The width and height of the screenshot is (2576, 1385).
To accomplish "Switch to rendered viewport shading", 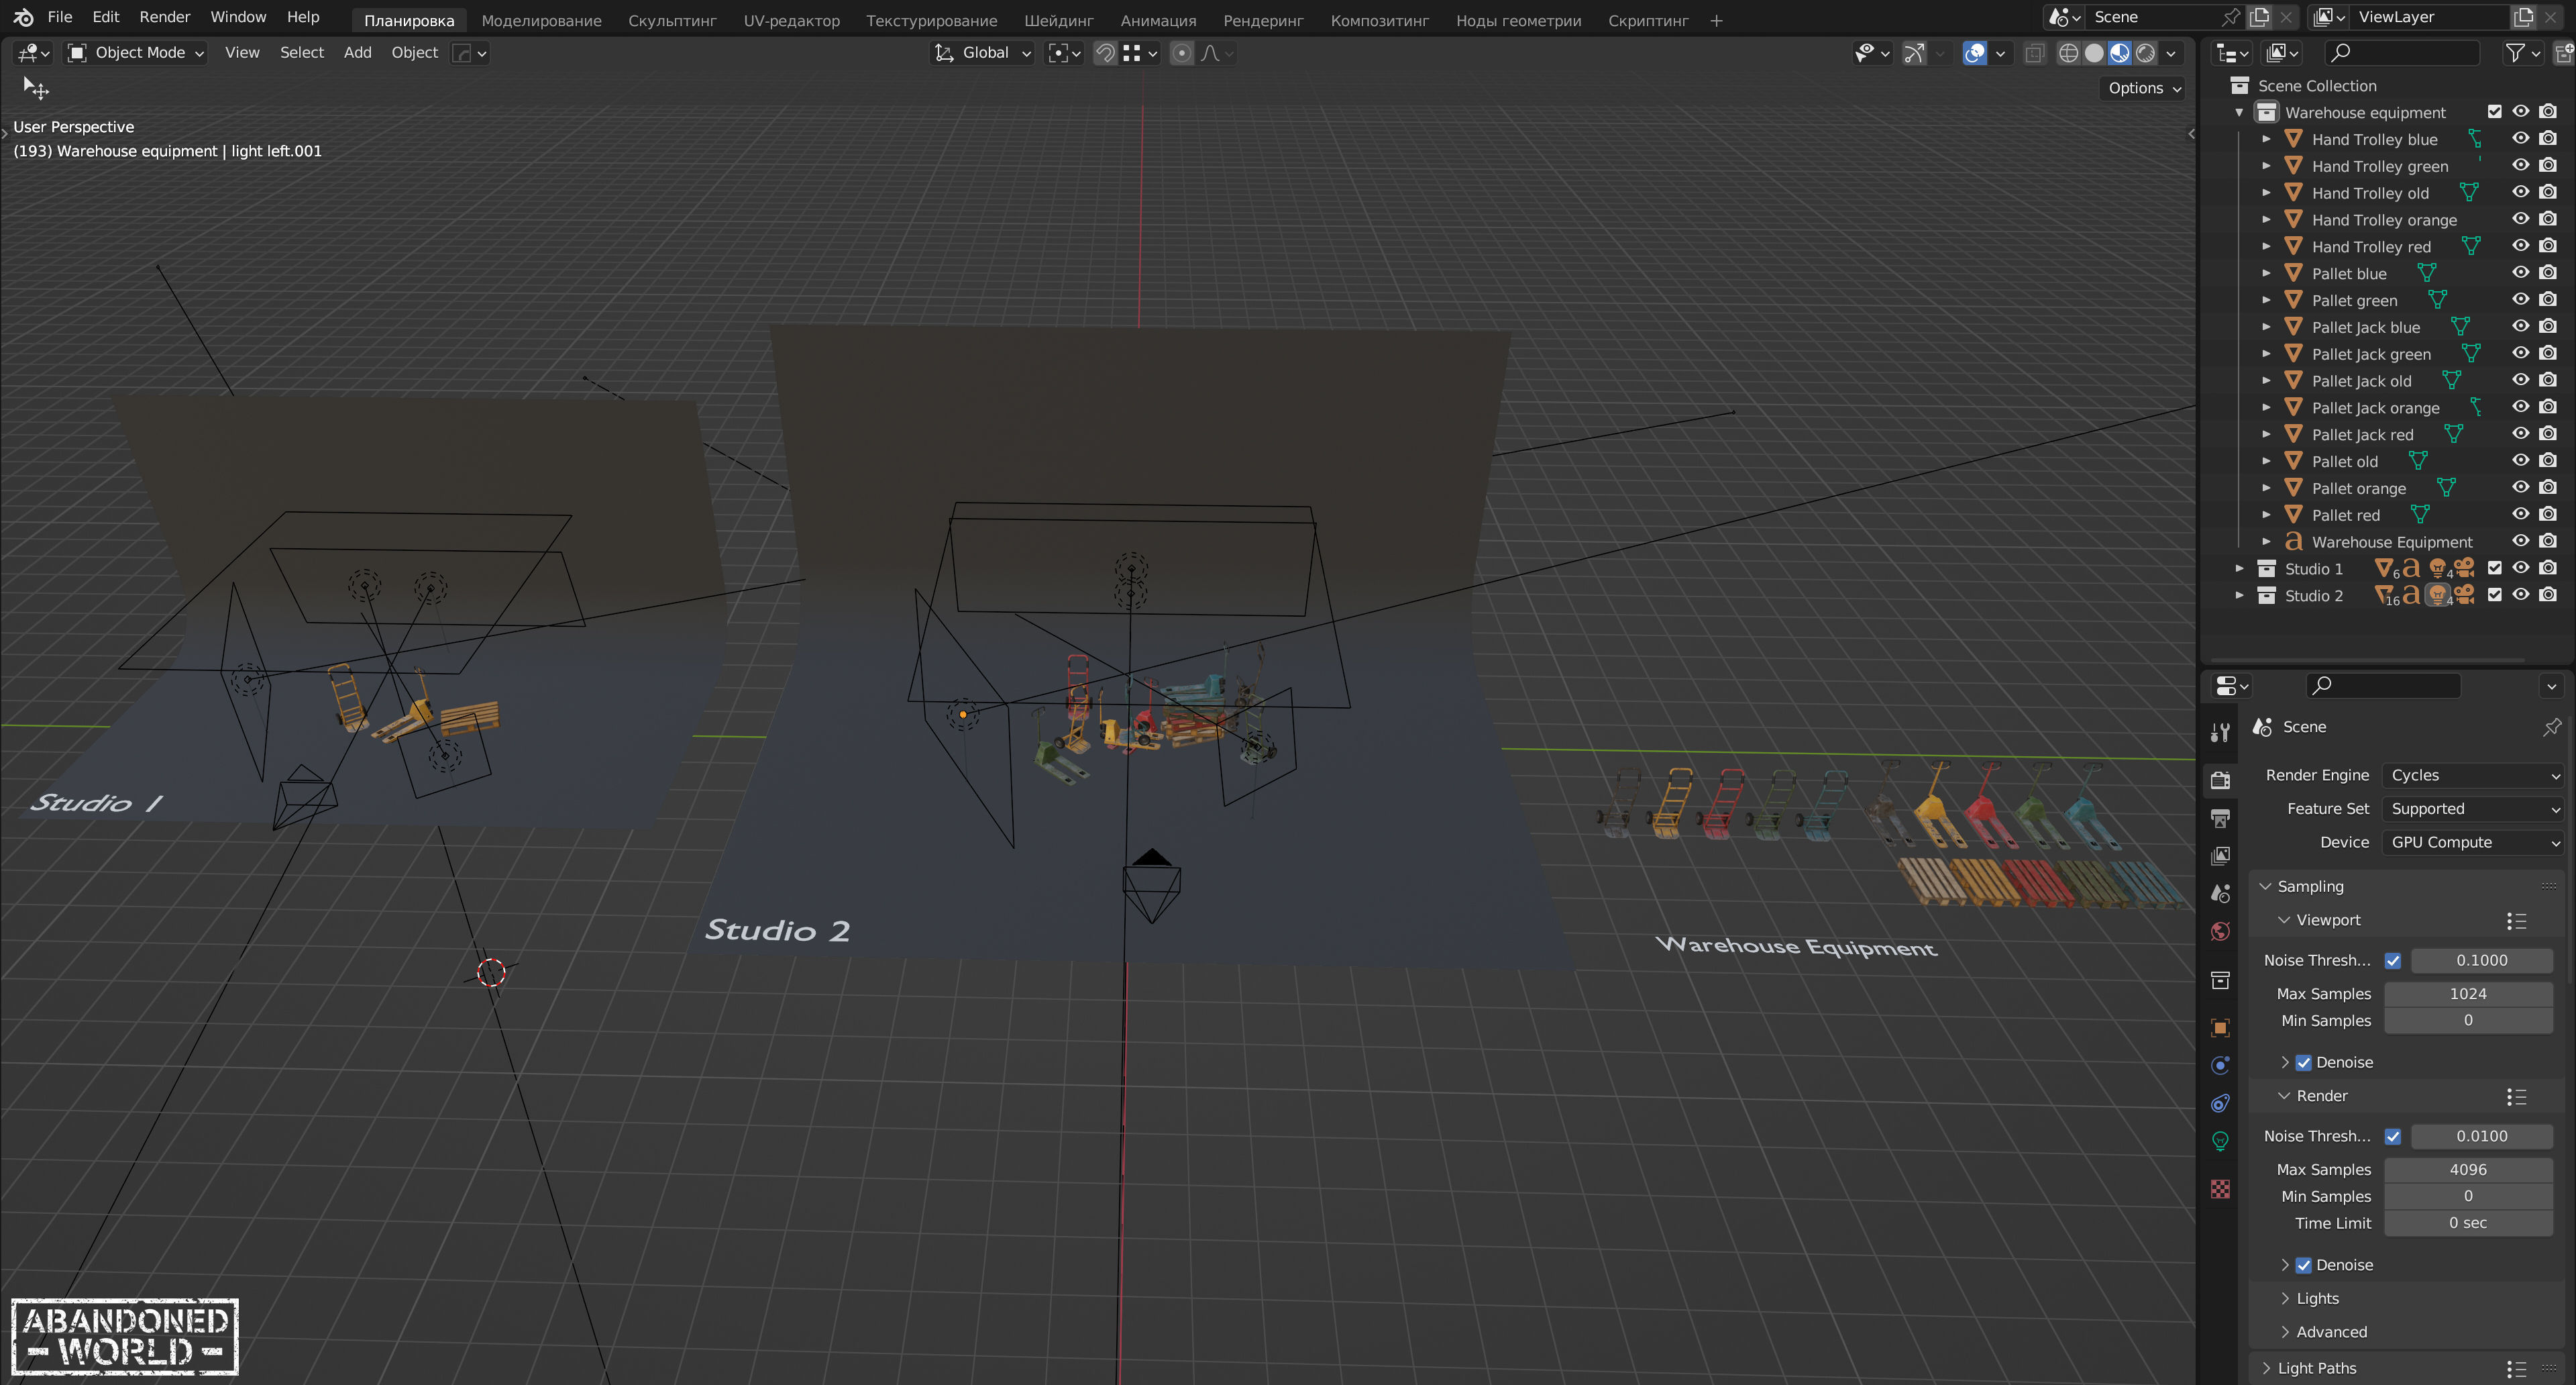I will (2145, 53).
